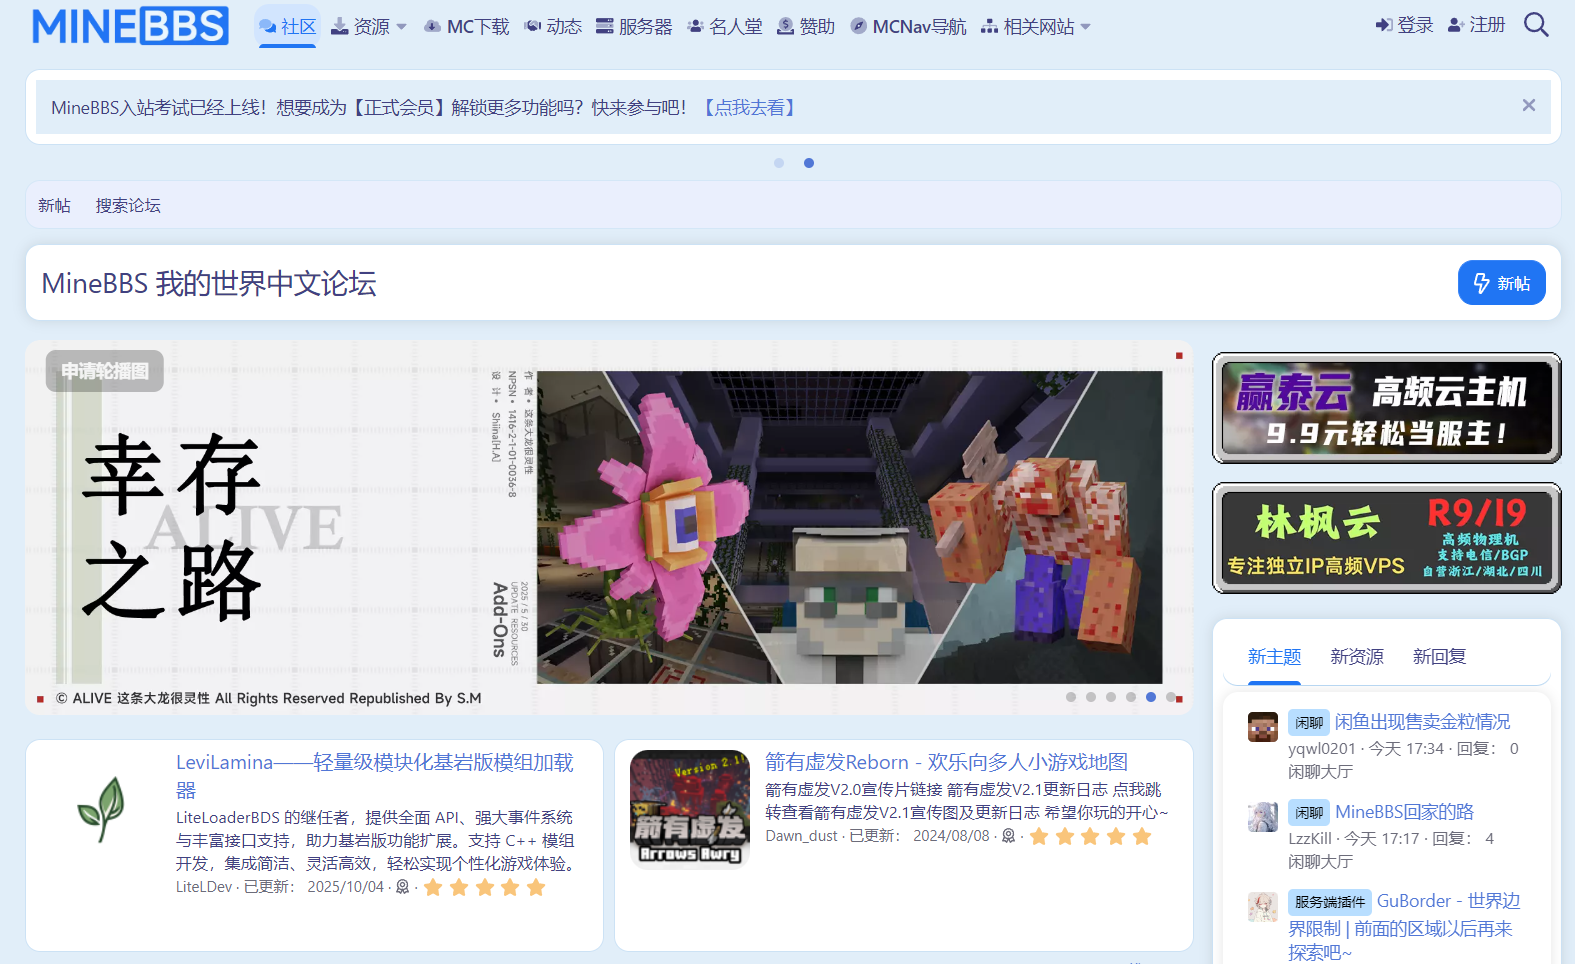1575x964 pixels.
Task: Open the 赞助 nav item
Action: [806, 26]
